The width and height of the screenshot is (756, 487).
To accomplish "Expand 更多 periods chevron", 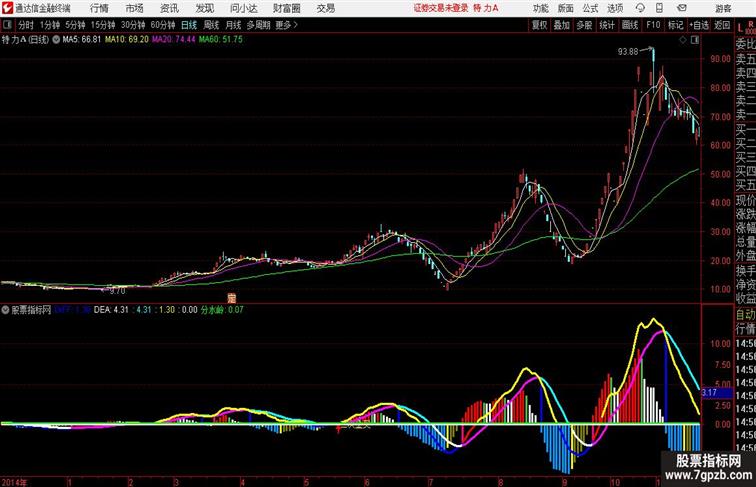I will click(x=286, y=25).
